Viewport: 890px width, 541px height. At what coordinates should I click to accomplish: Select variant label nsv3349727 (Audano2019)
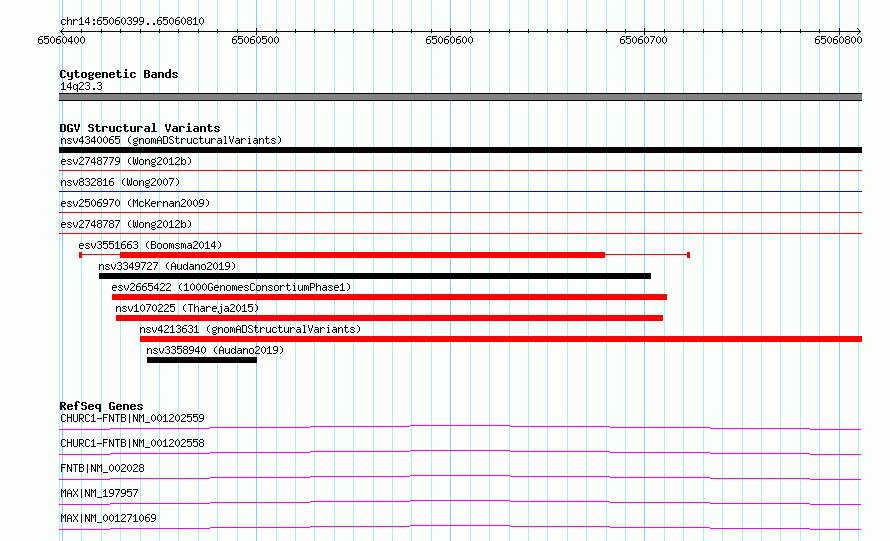pos(167,266)
